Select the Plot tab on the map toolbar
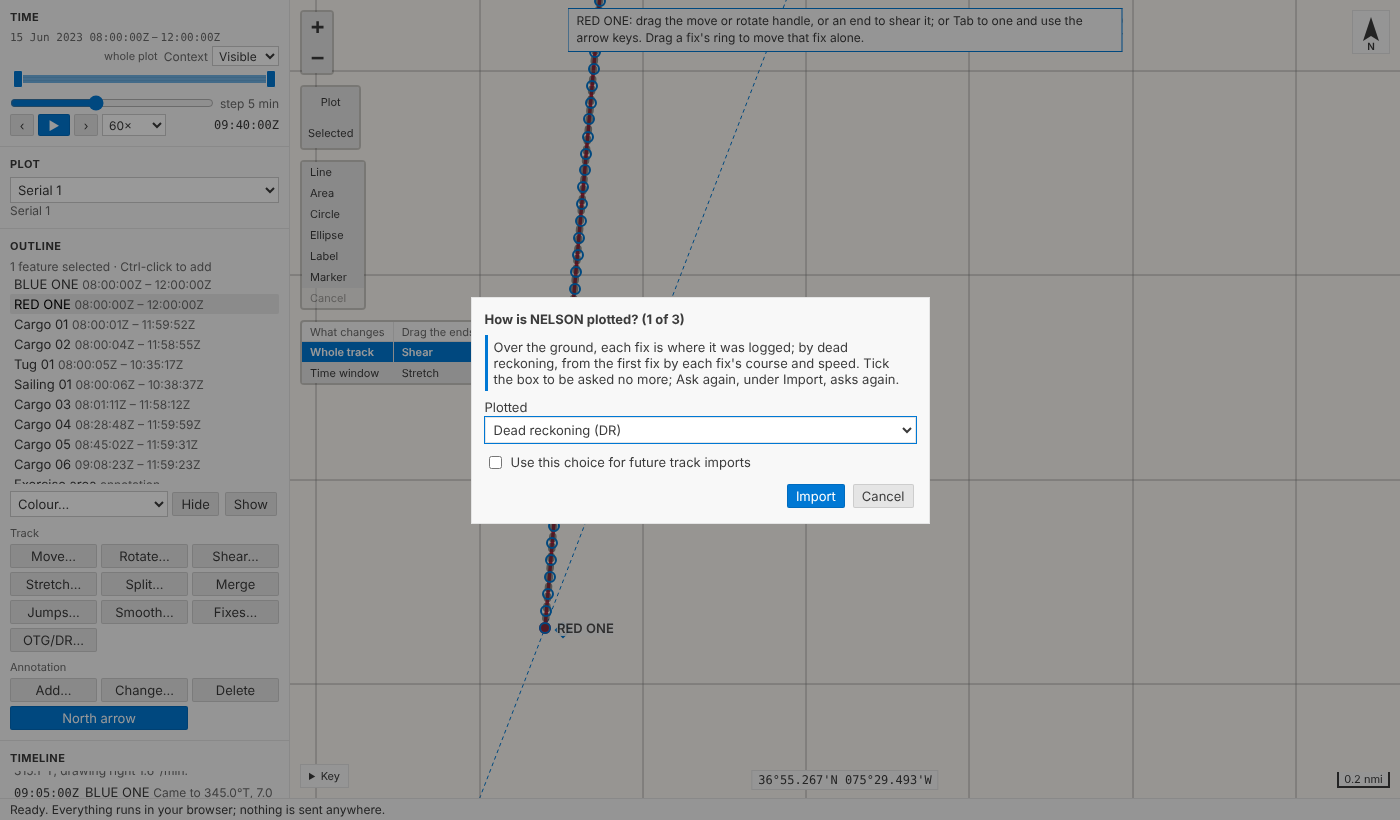The width and height of the screenshot is (1400, 820). pyautogui.click(x=331, y=102)
